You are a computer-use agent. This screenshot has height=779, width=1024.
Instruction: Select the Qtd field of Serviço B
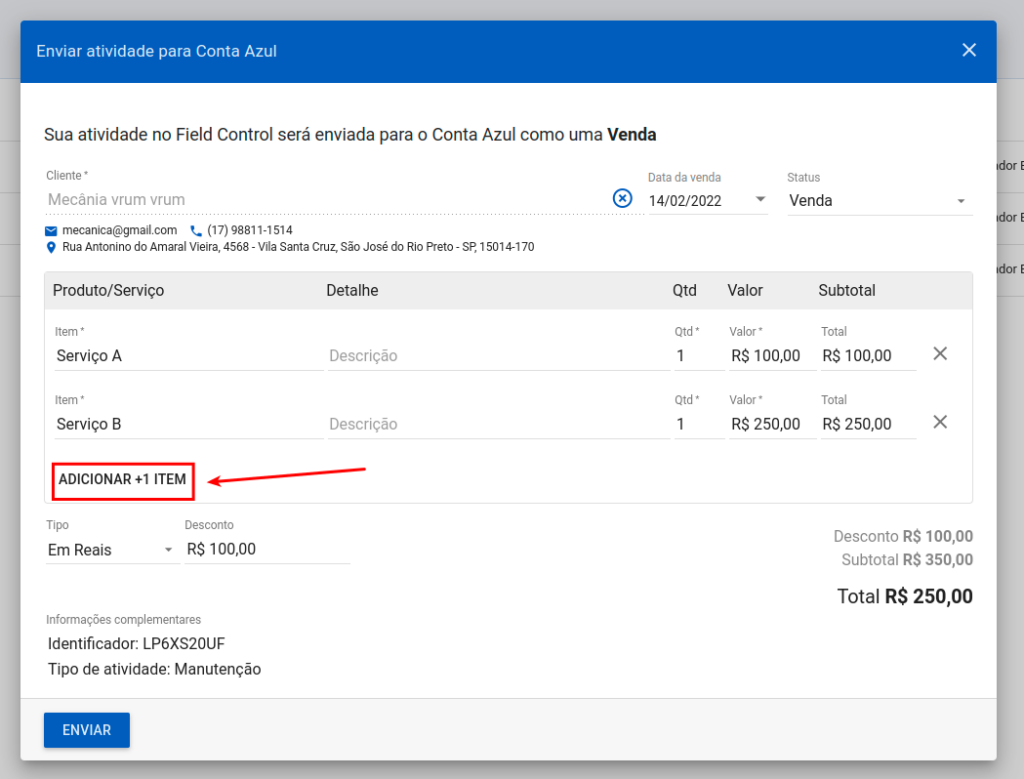698,424
